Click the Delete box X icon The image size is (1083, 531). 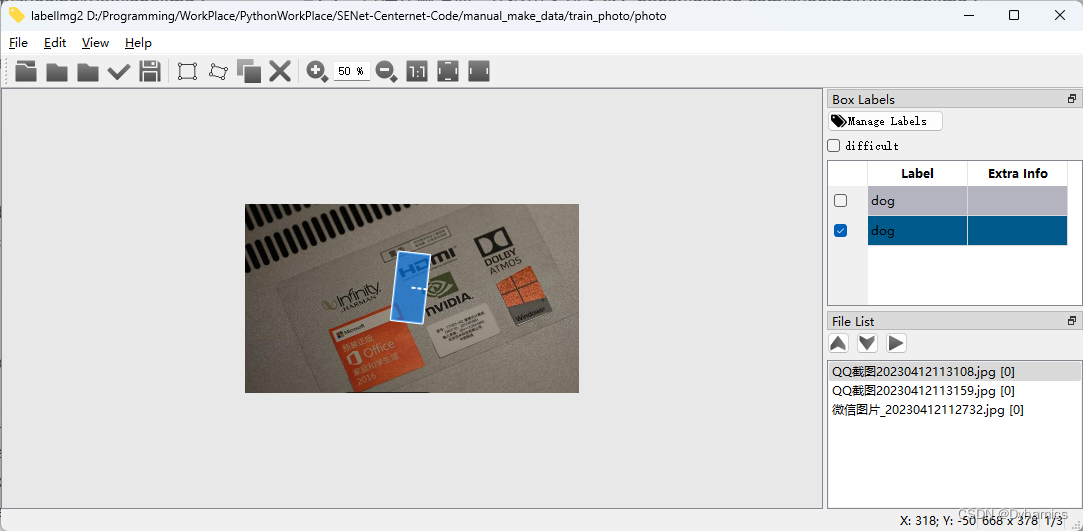pos(280,71)
